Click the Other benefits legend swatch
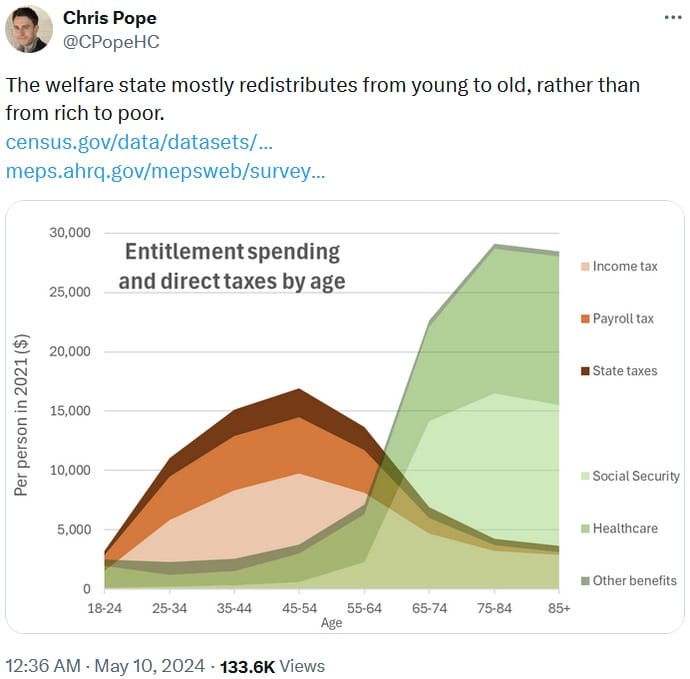The width and height of the screenshot is (690, 679). pos(584,581)
